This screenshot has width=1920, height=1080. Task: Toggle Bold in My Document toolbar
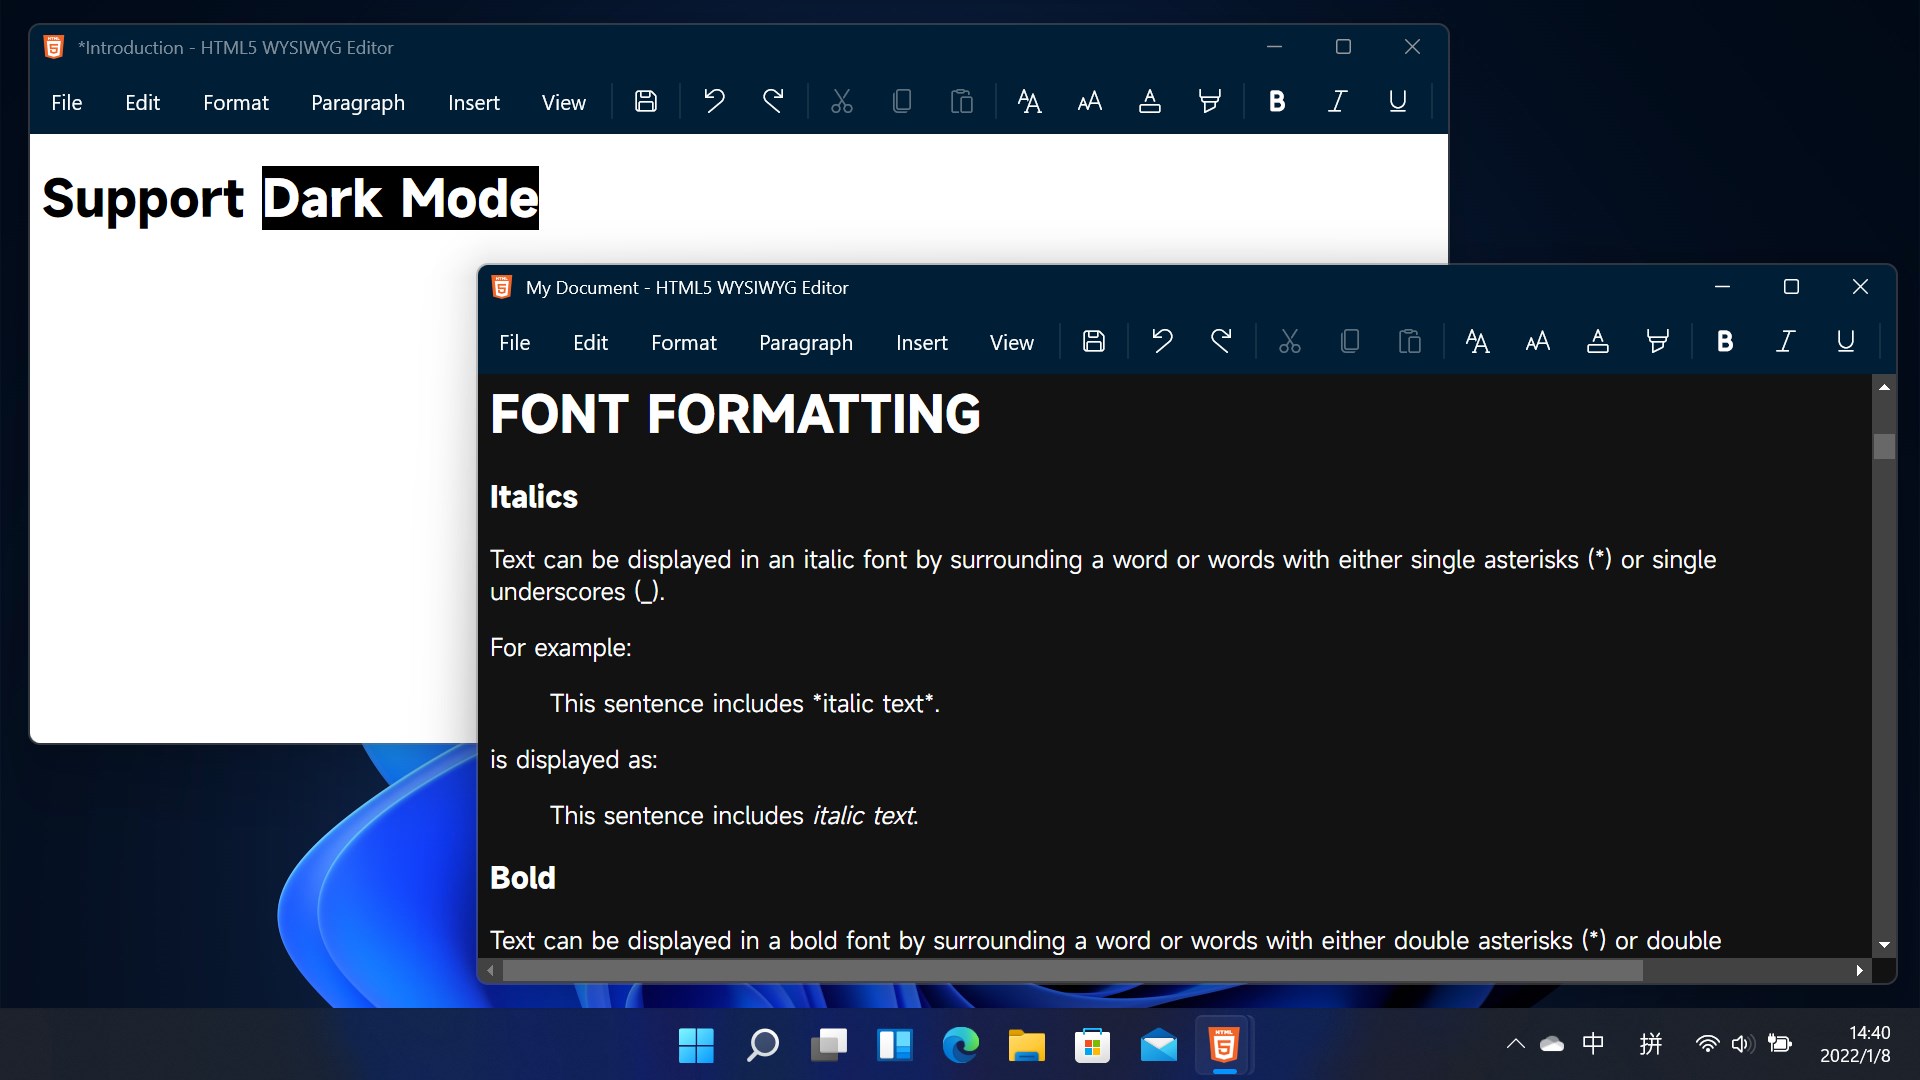coord(1725,342)
